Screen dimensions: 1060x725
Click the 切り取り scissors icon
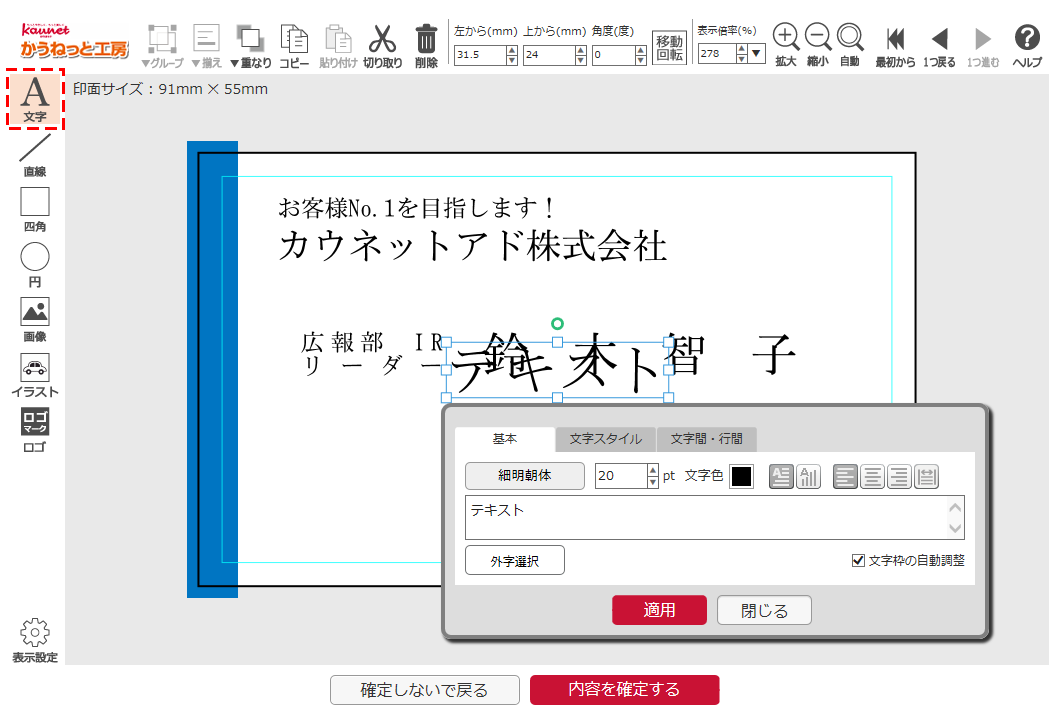(383, 46)
